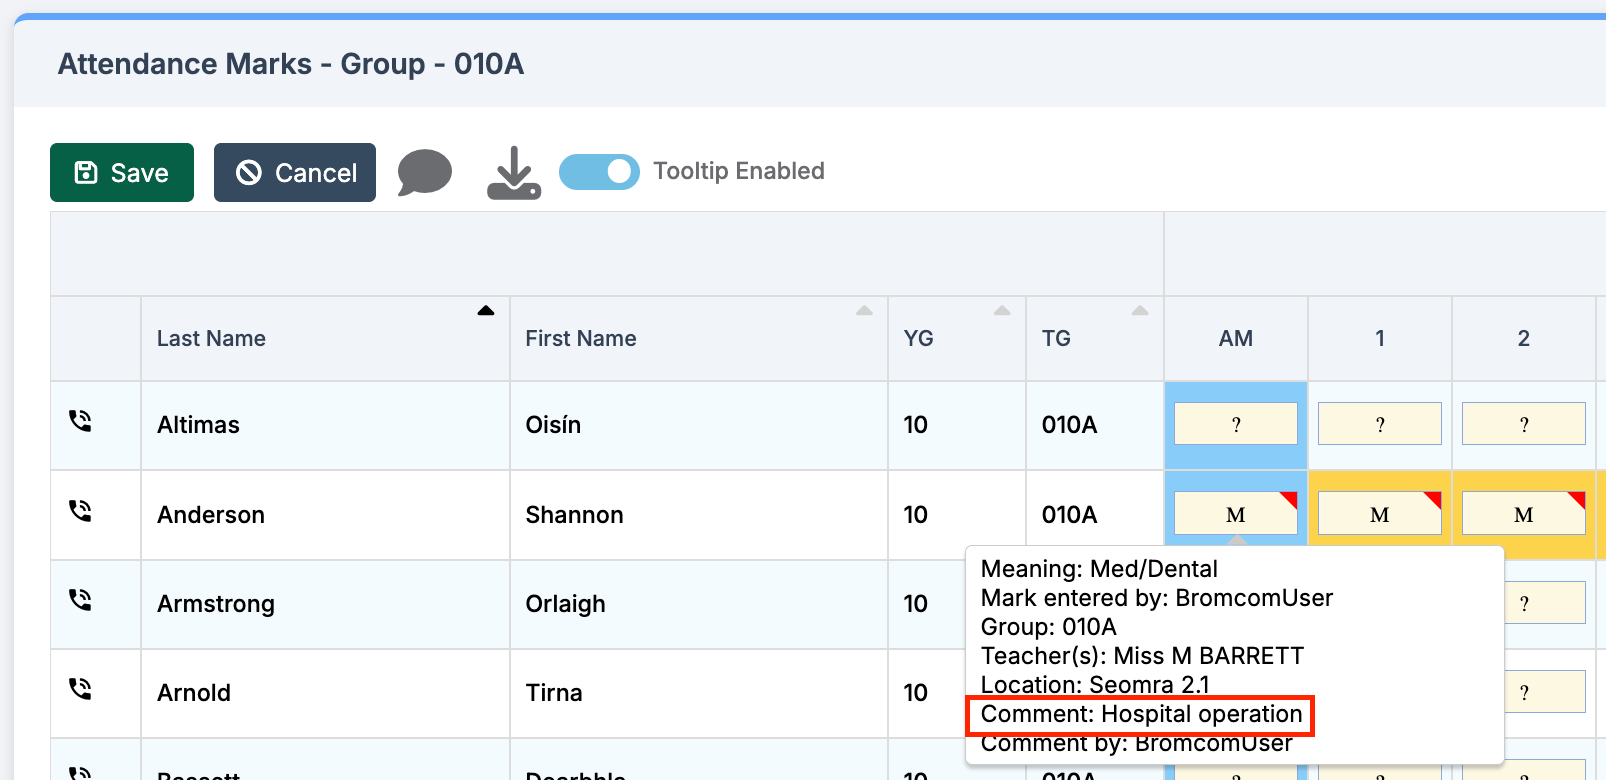
Task: Select the AM session column header
Action: 1235,338
